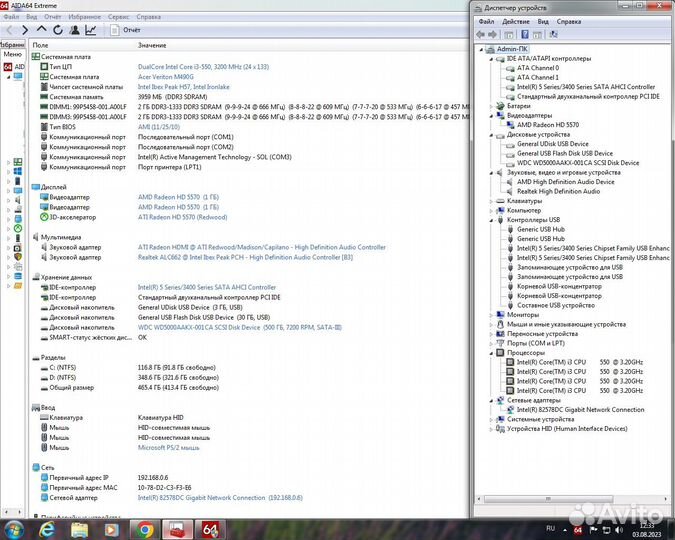Open the Избранное menu in AIDA64
675x540 pixels.
84,17
